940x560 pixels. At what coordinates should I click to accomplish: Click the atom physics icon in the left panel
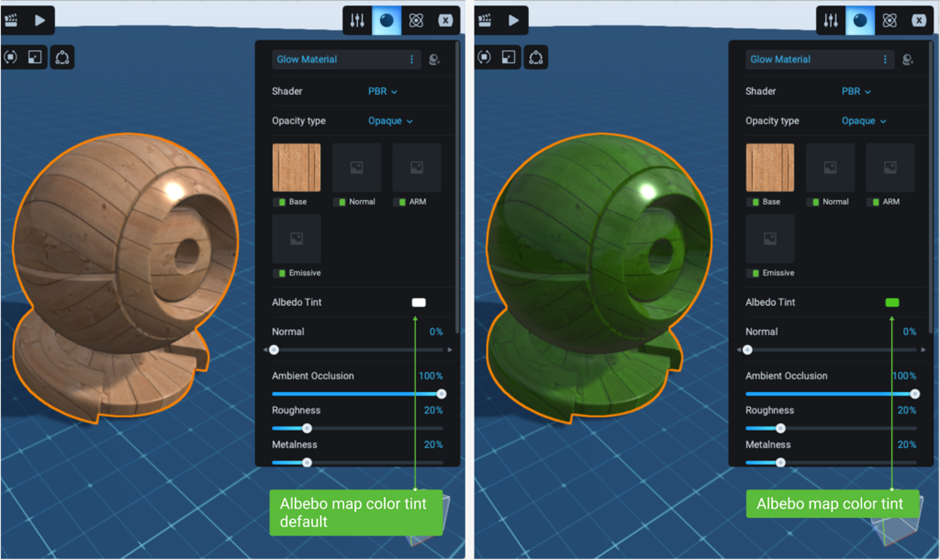pyautogui.click(x=416, y=20)
